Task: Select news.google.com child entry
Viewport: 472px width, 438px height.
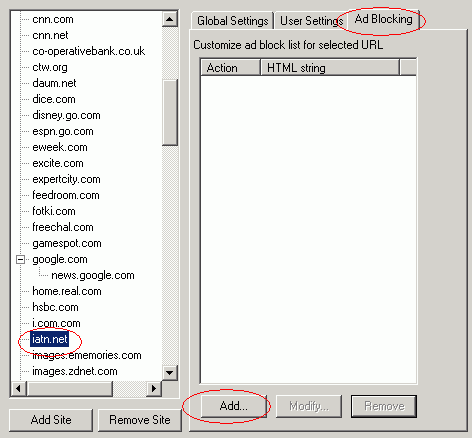Action: click(93, 275)
